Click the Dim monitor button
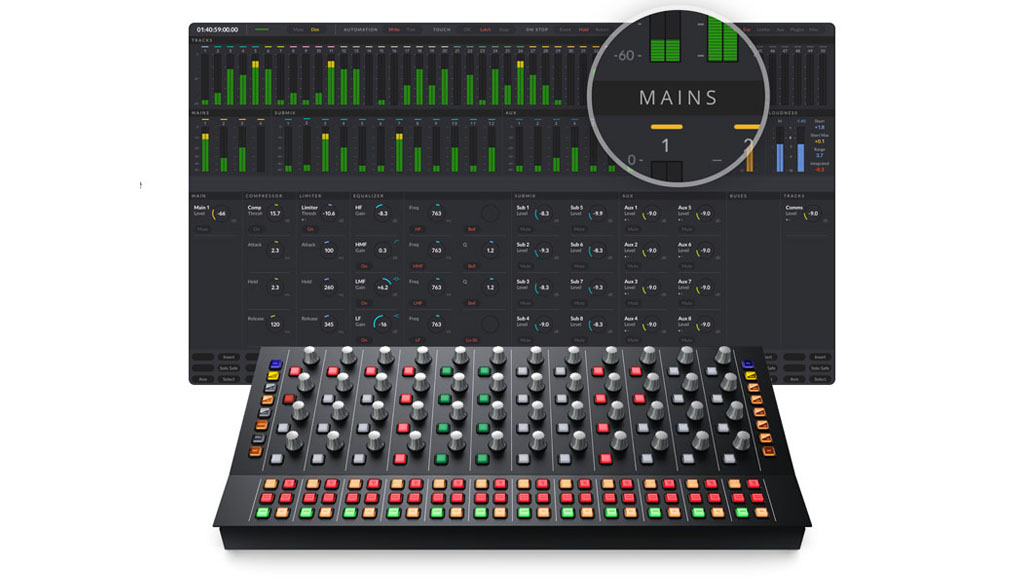Screen dimensions: 1024x585 tap(315, 30)
